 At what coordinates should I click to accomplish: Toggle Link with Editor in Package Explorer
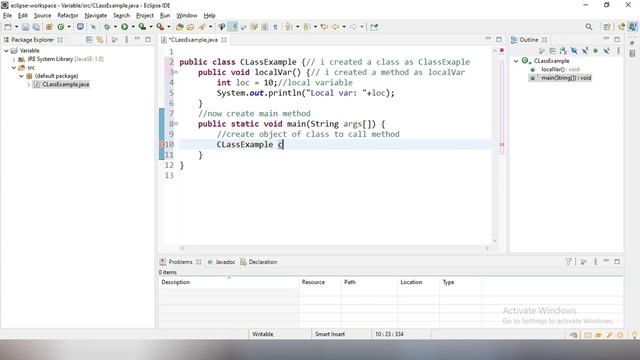pyautogui.click(x=100, y=40)
